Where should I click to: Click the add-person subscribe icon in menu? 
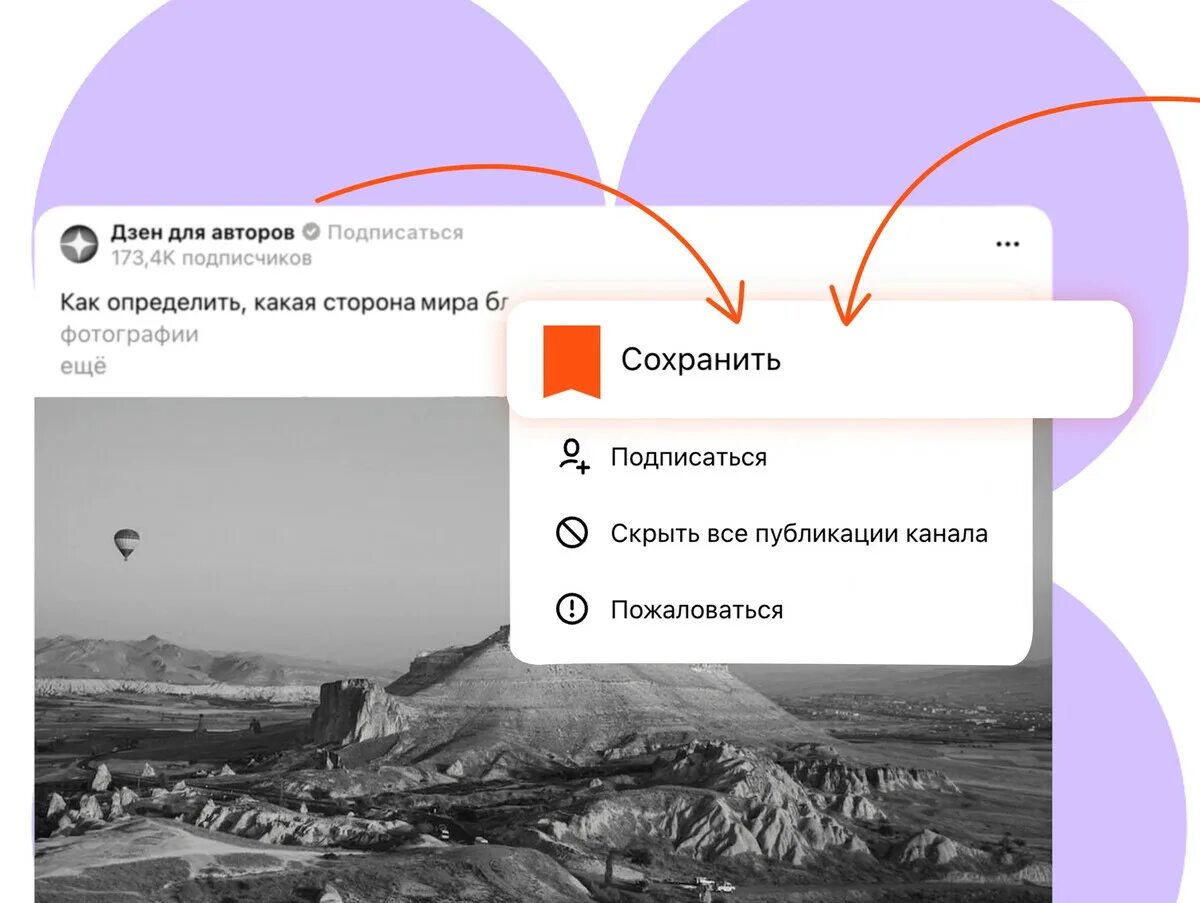573,456
